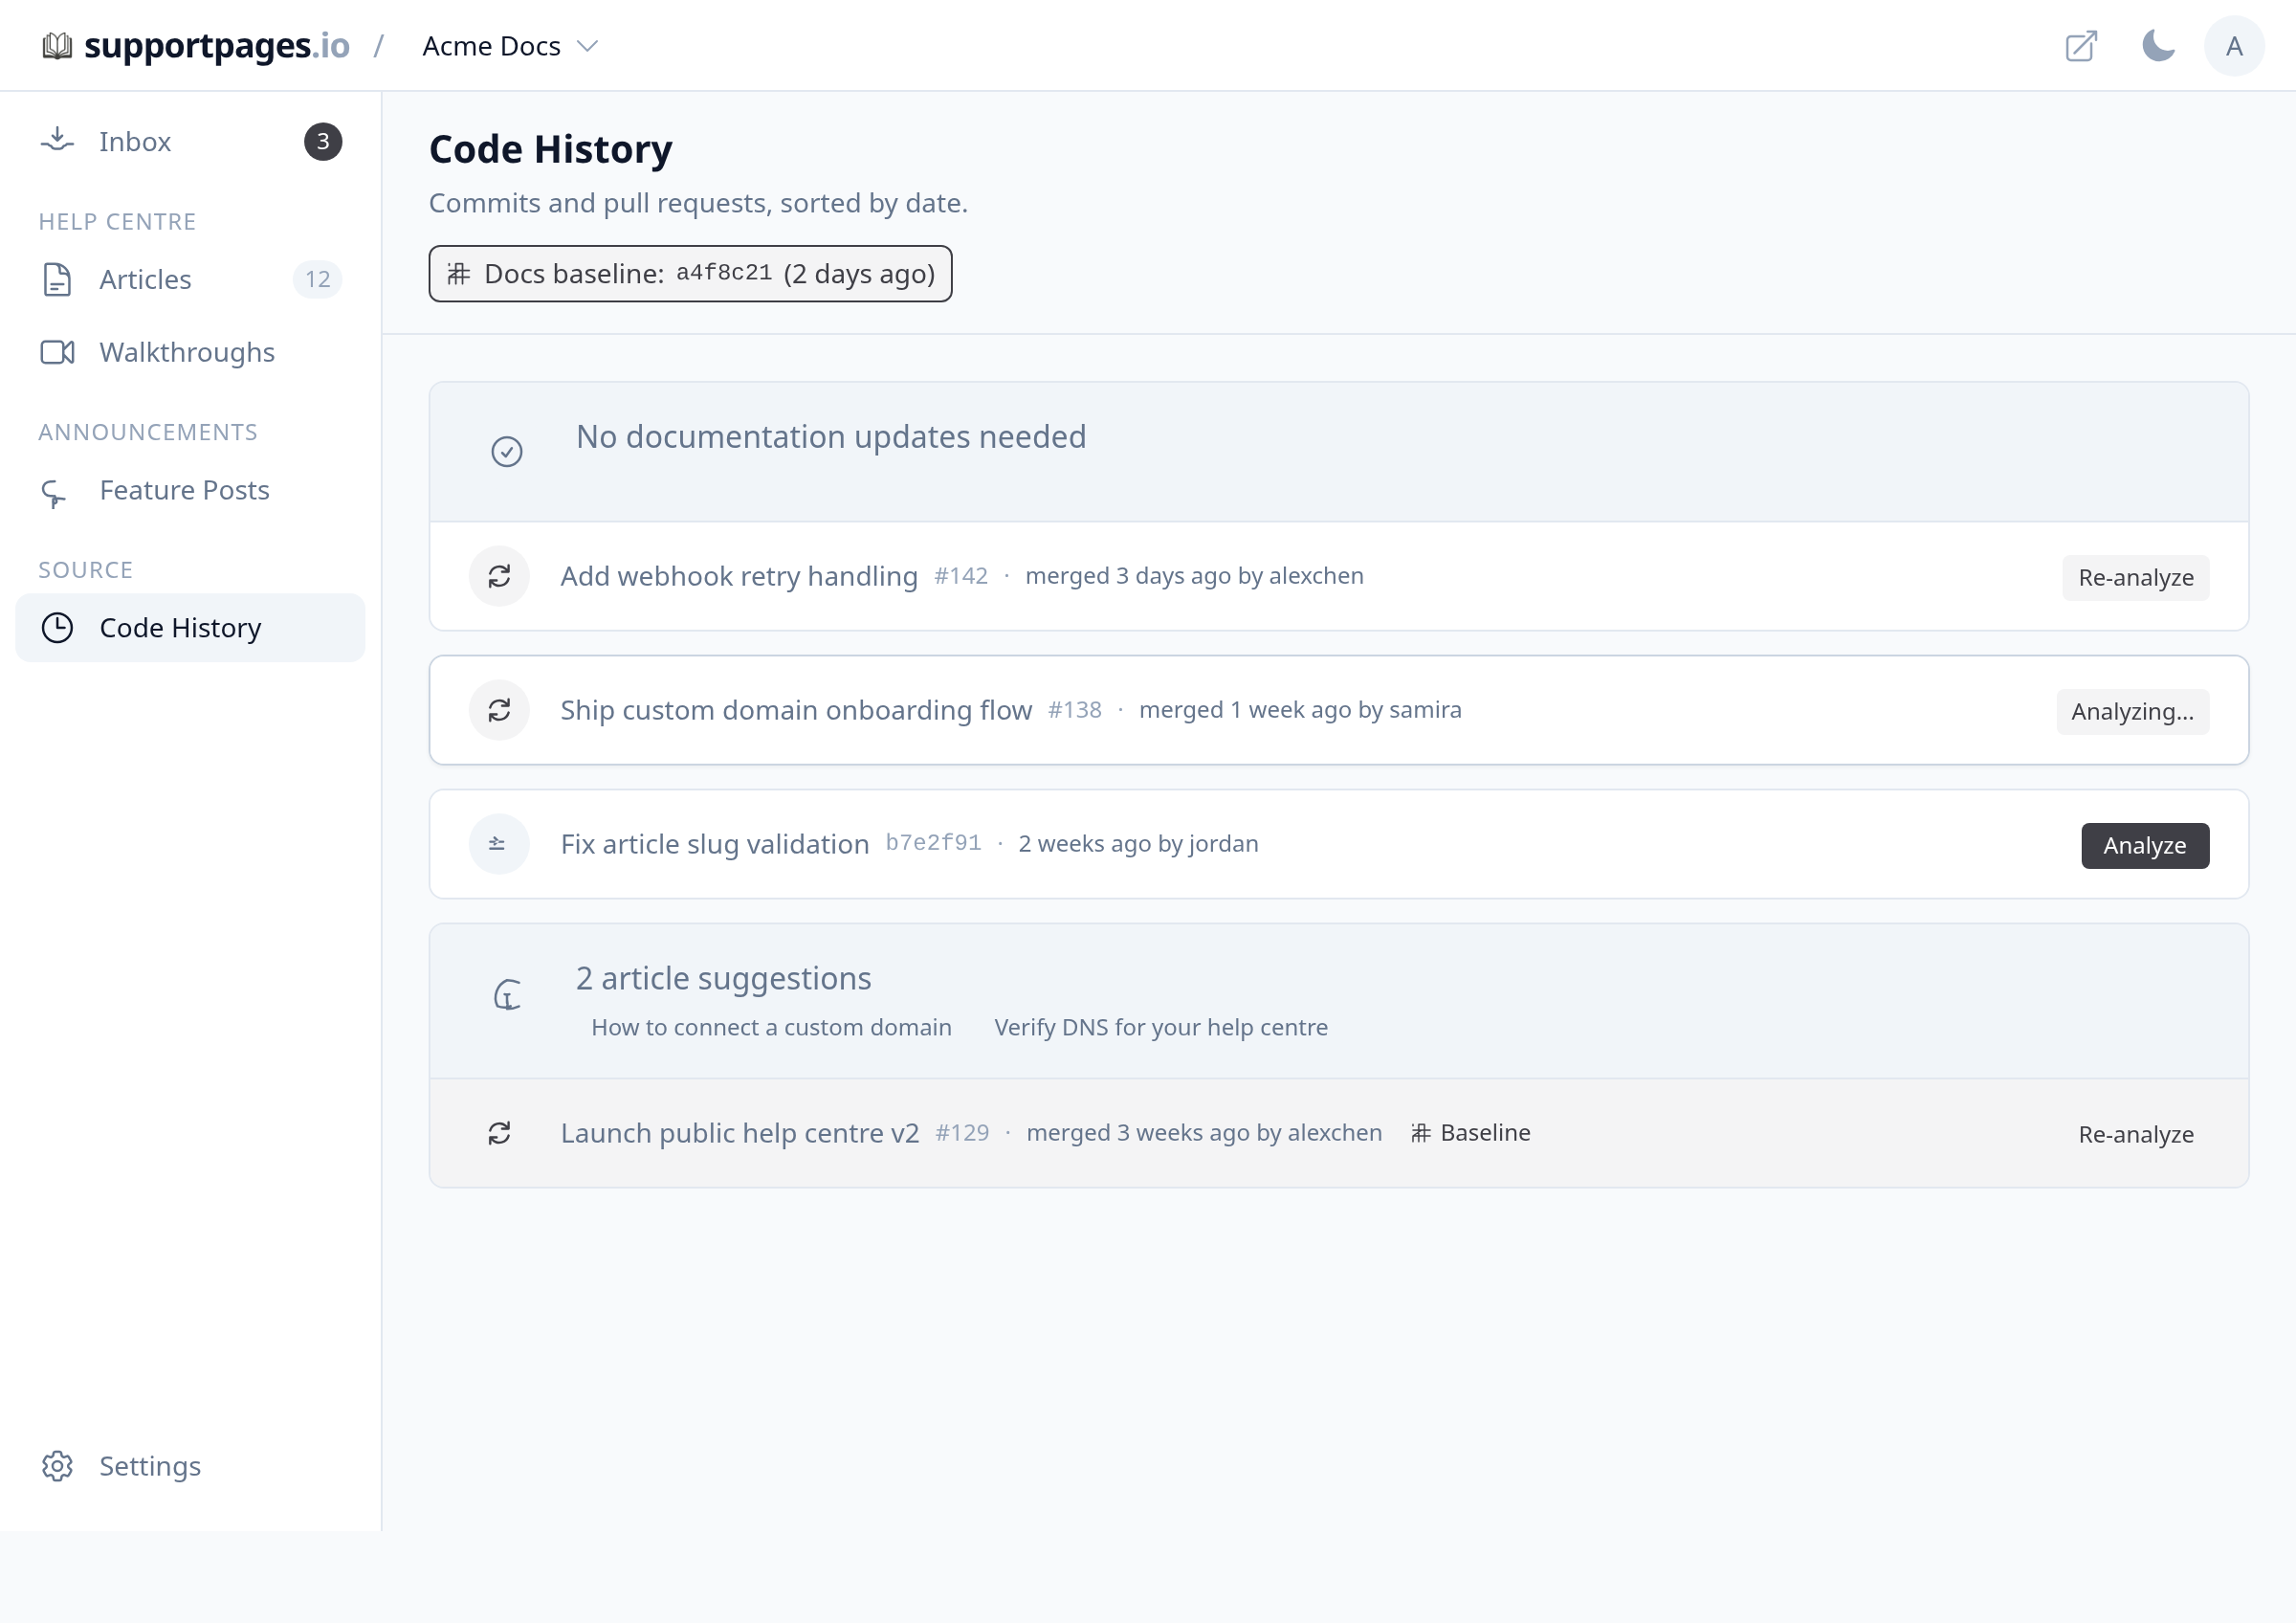Open the external link icon in header
The width and height of the screenshot is (2296, 1623).
click(x=2081, y=46)
